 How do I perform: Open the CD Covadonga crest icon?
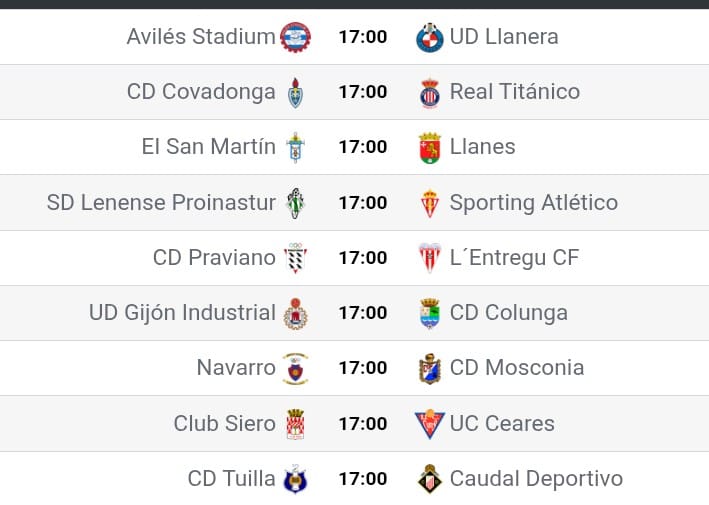295,93
